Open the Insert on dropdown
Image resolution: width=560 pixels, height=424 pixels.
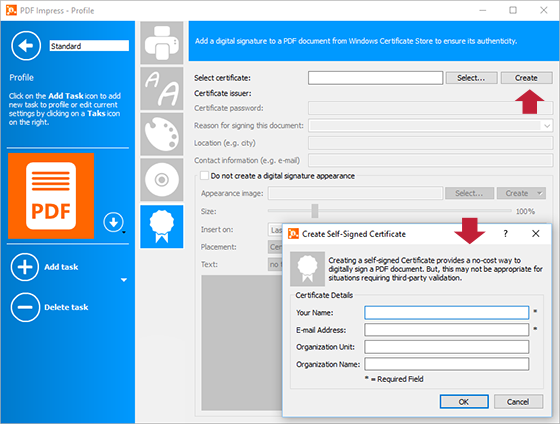click(x=275, y=230)
